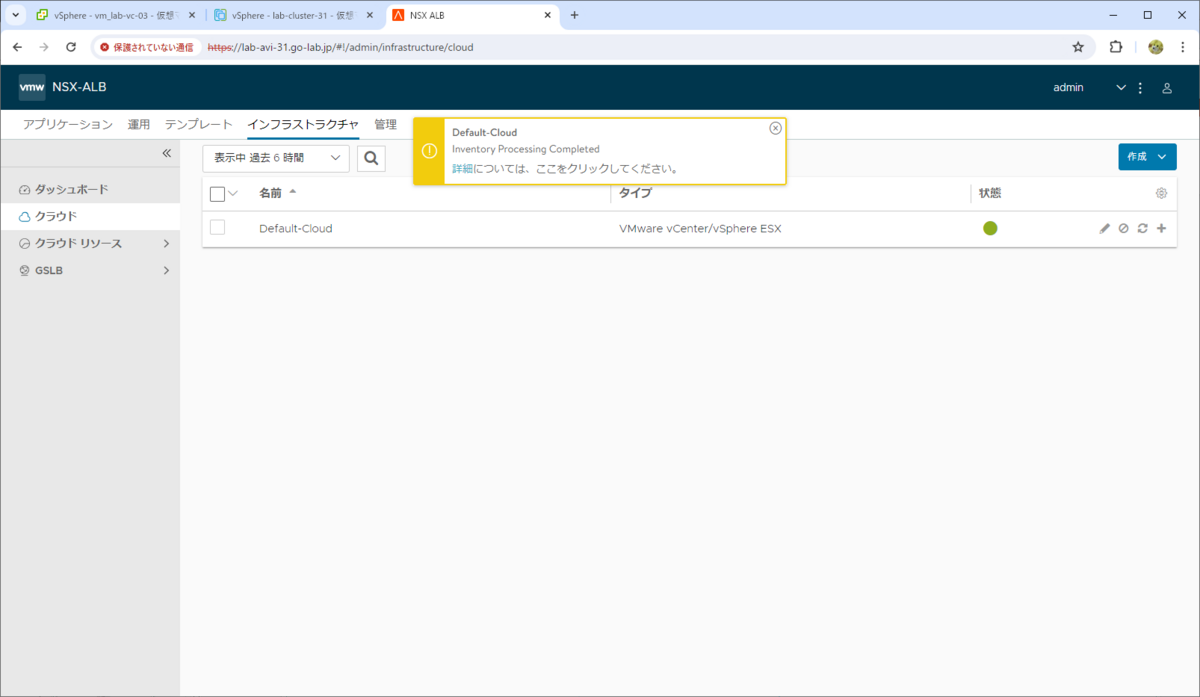Tick the Default-Cloud row checkbox
Screen dimensions: 1200x697
[x=217, y=228]
